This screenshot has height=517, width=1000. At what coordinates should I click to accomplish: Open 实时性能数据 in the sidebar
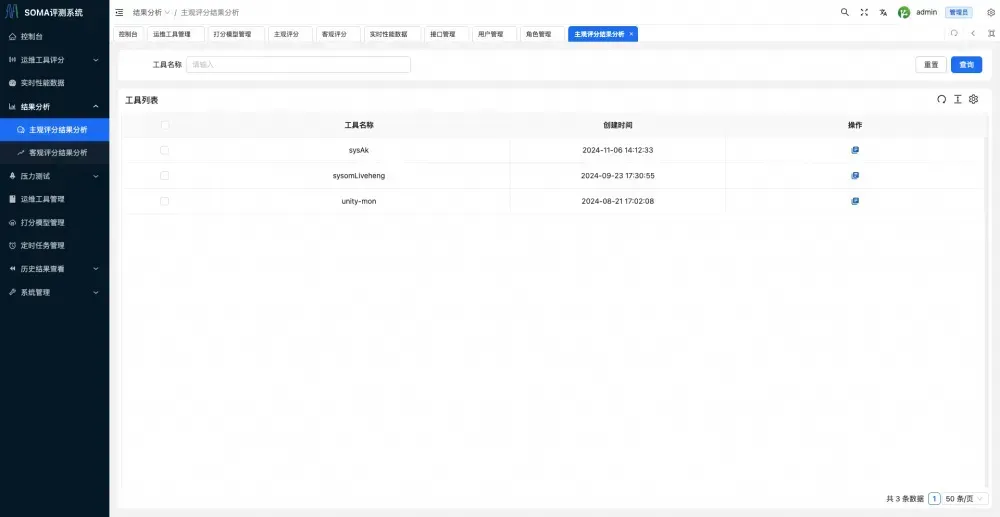(54, 83)
